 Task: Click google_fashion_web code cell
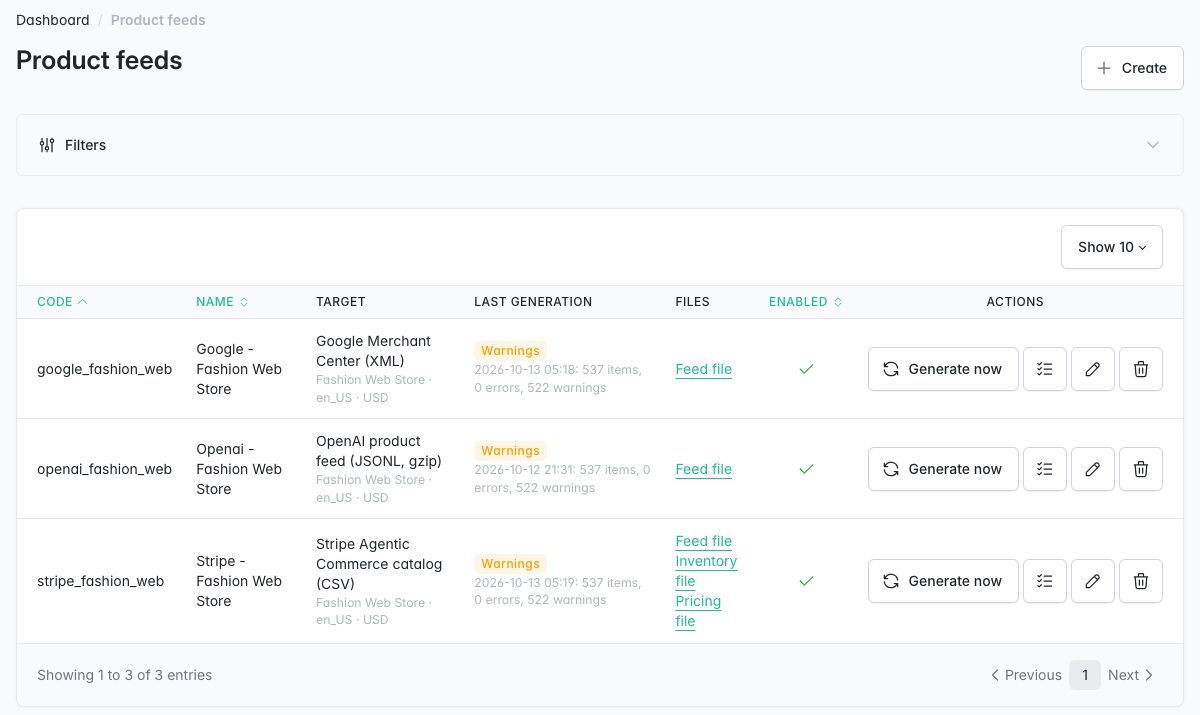coord(105,369)
